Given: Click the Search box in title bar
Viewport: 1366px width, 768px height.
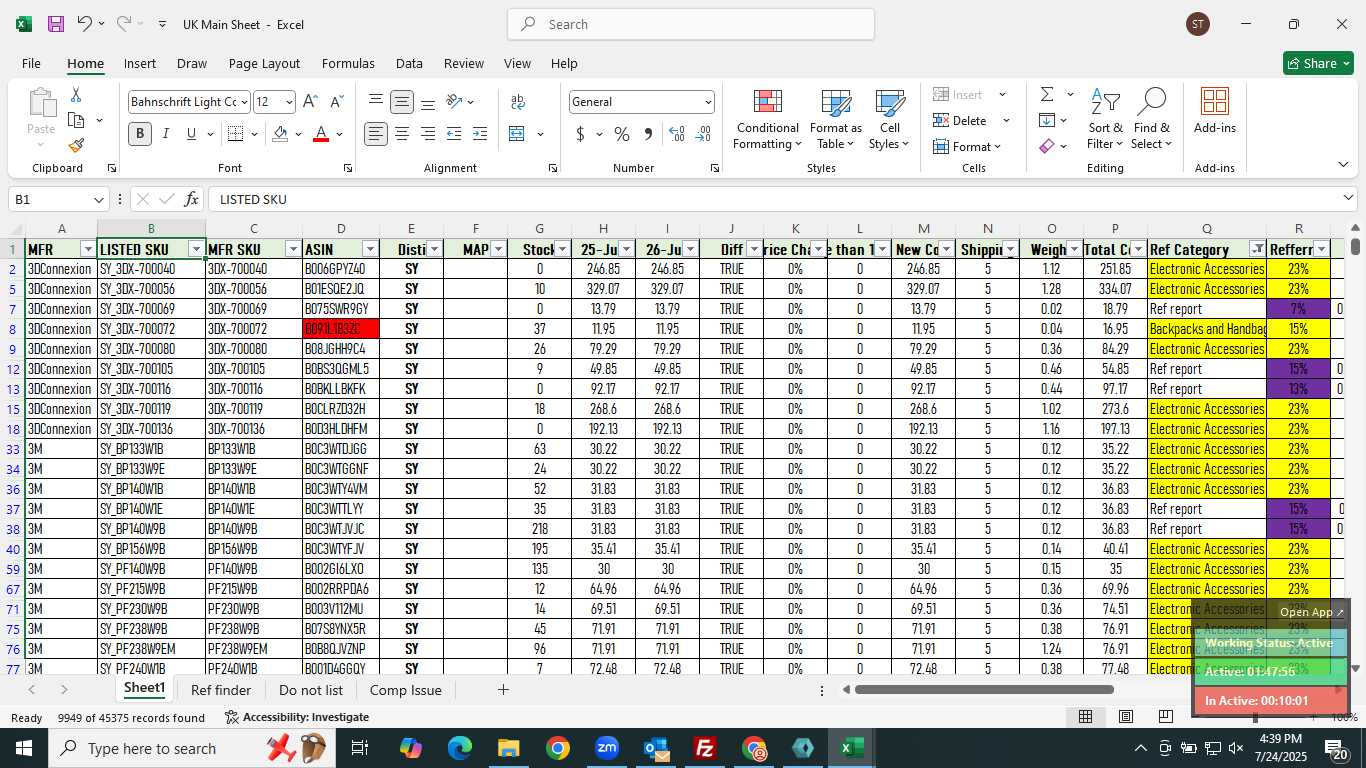Looking at the screenshot, I should [691, 24].
